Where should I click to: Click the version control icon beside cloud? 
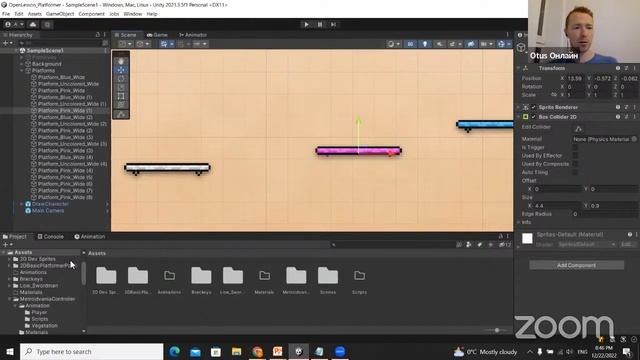click(47, 24)
